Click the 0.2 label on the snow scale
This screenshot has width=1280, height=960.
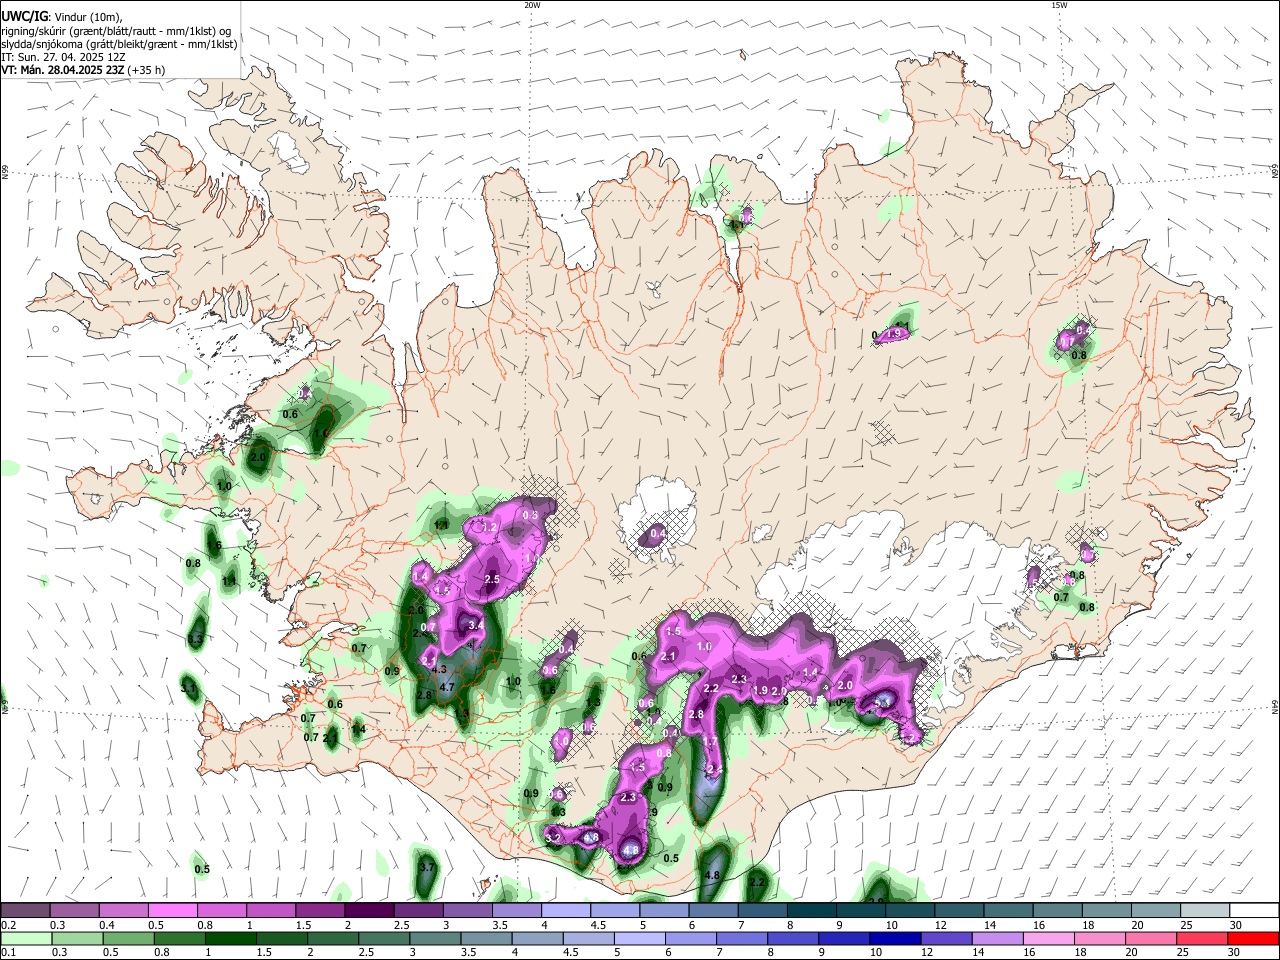8,925
